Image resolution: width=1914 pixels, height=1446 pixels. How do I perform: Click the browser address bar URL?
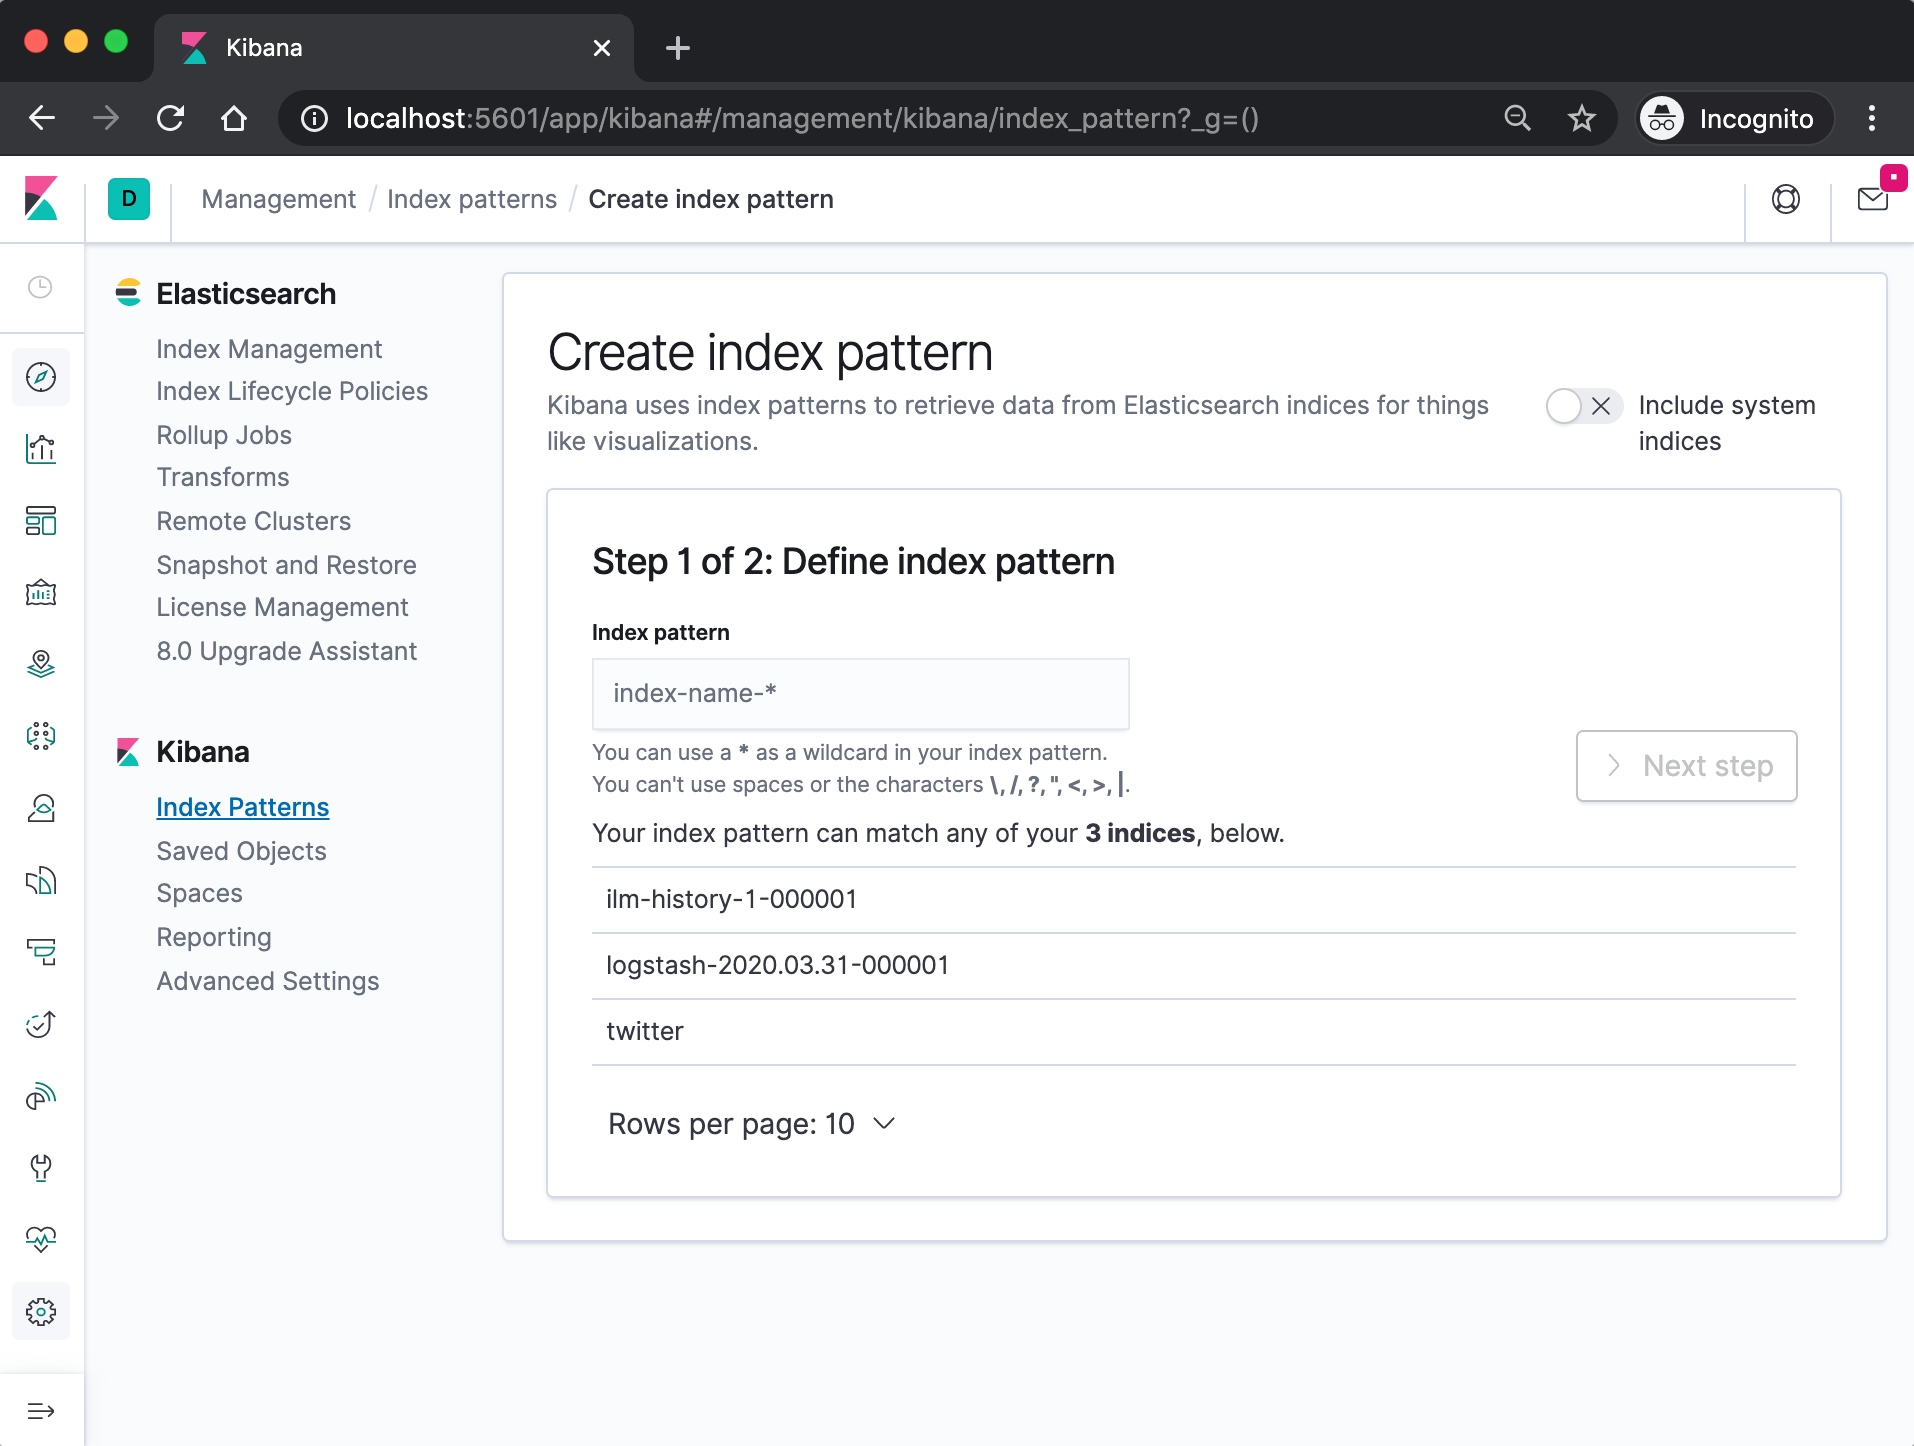pos(802,119)
